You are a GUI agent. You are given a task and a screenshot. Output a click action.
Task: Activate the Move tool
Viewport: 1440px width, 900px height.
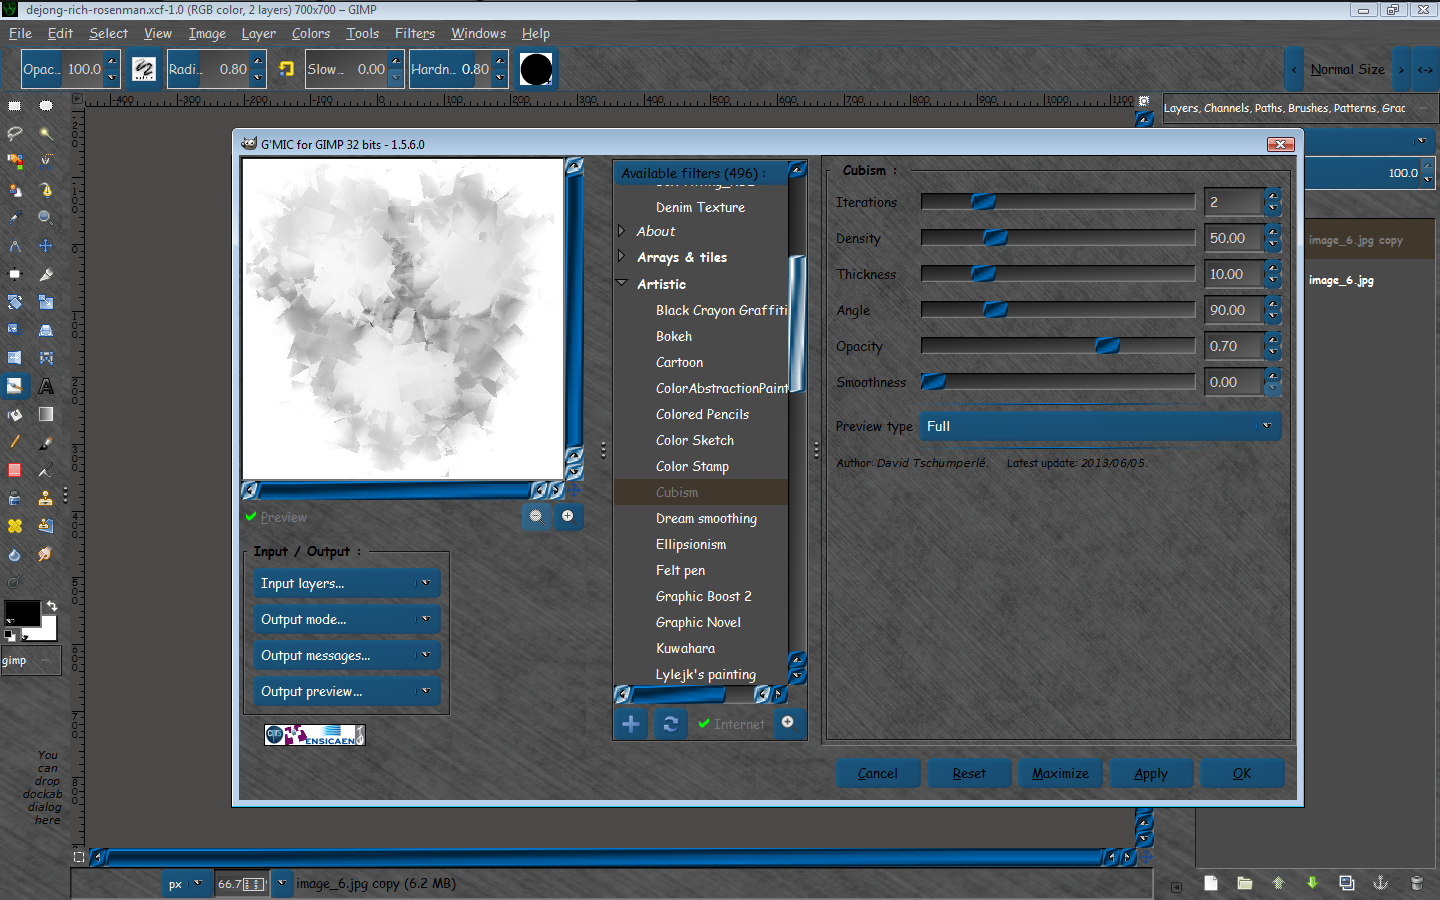tap(46, 245)
